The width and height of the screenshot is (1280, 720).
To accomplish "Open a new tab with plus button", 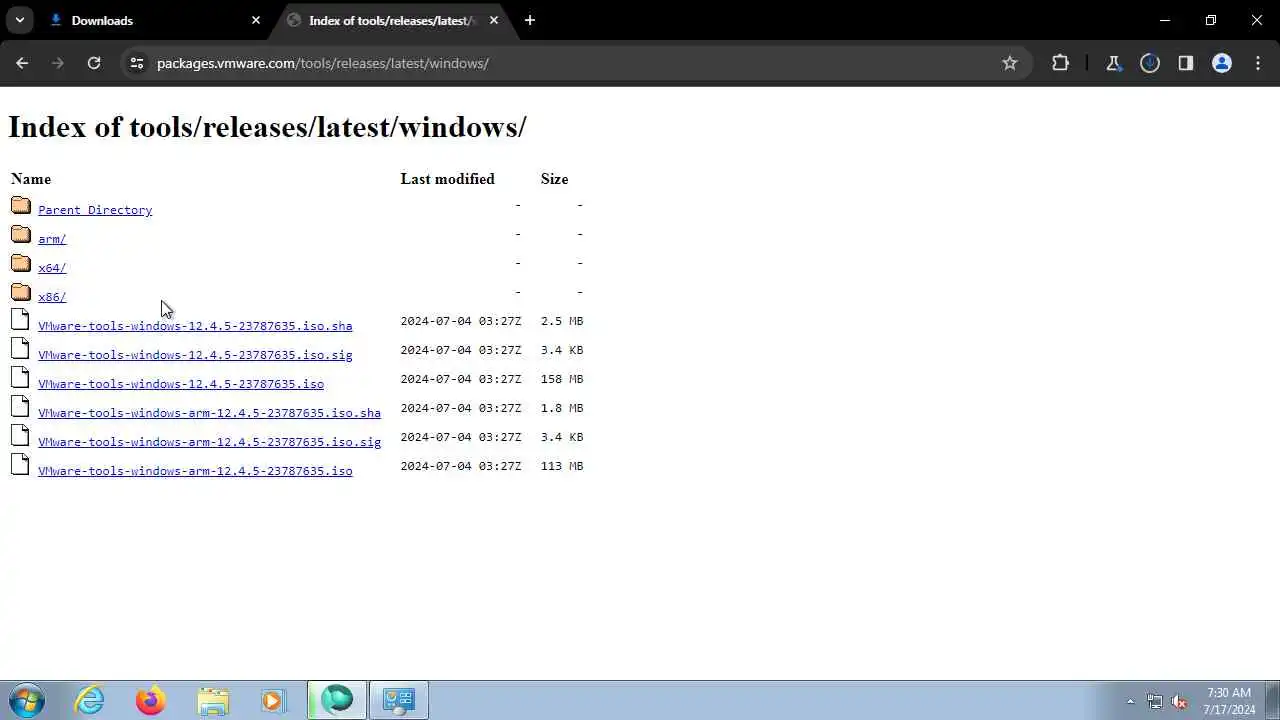I will [x=530, y=20].
